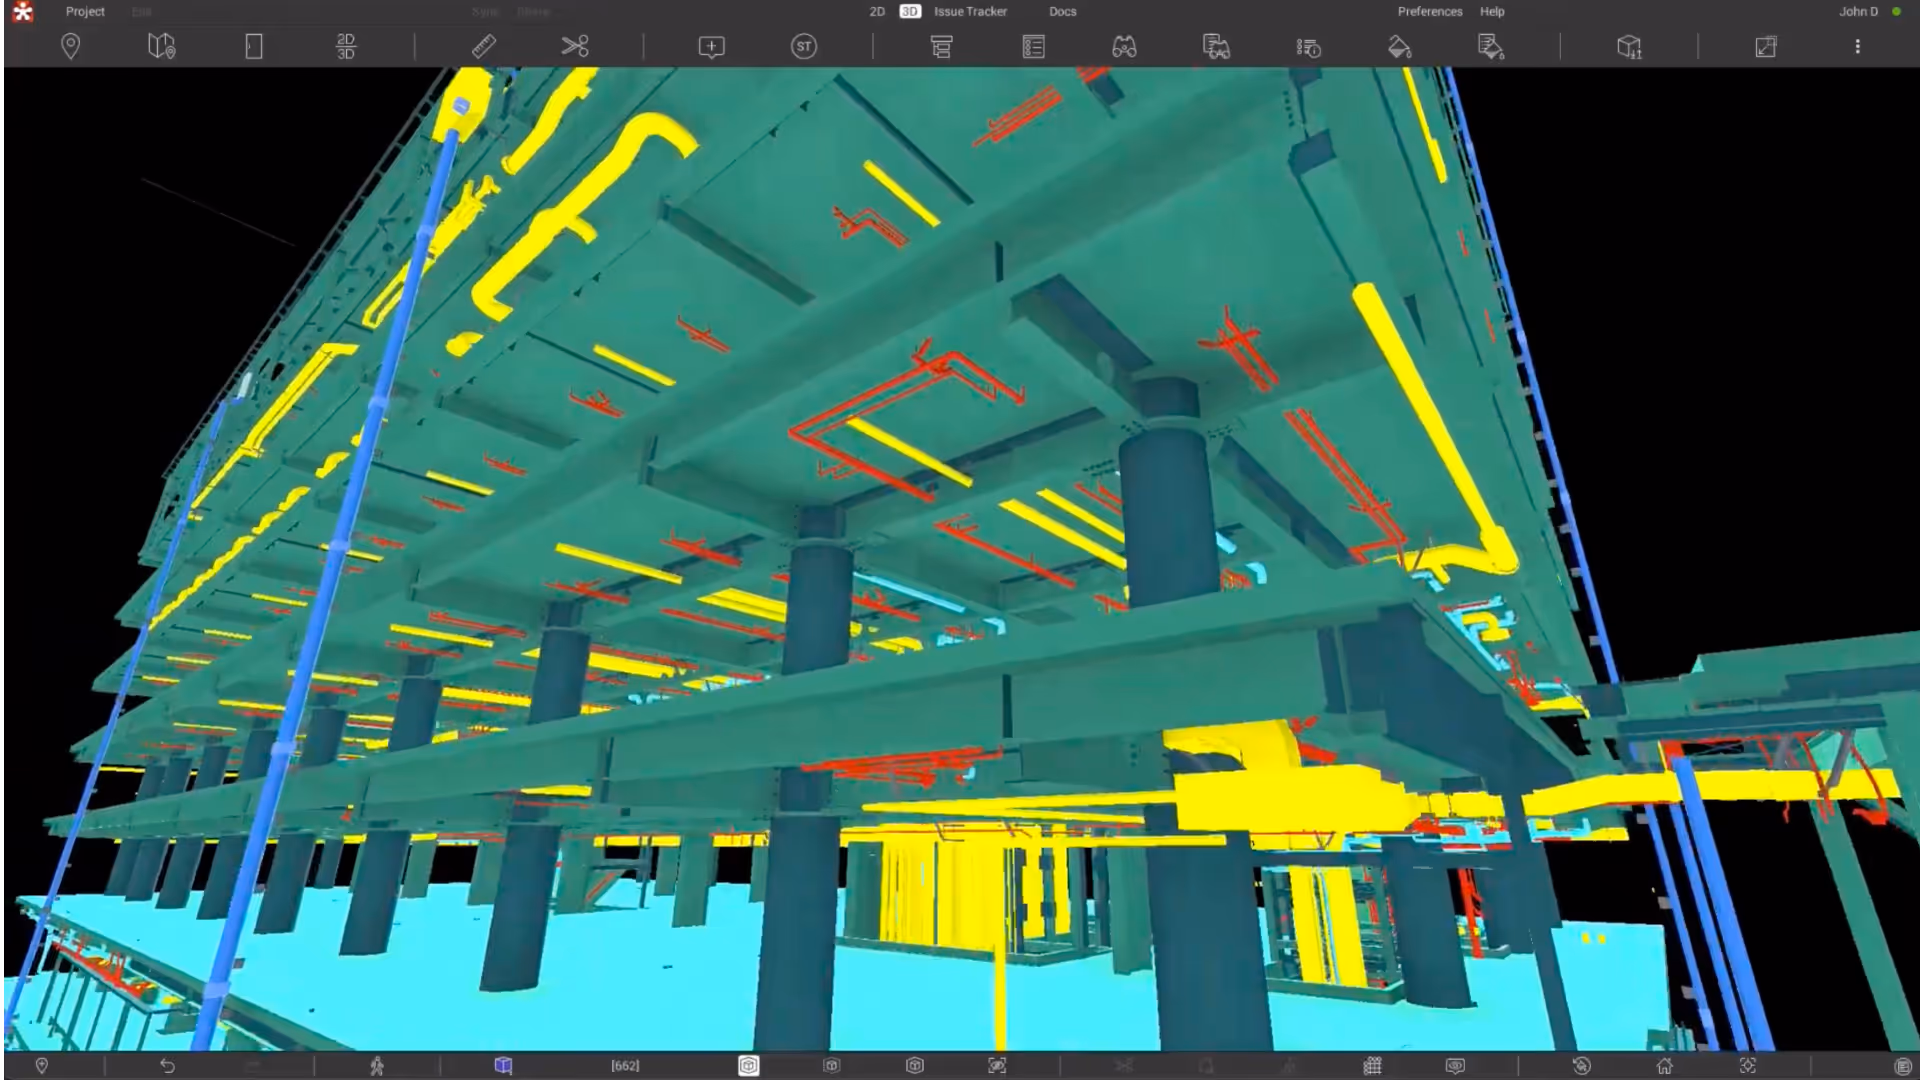
Task: Activate the scissors section cut tool
Action: pyautogui.click(x=575, y=46)
